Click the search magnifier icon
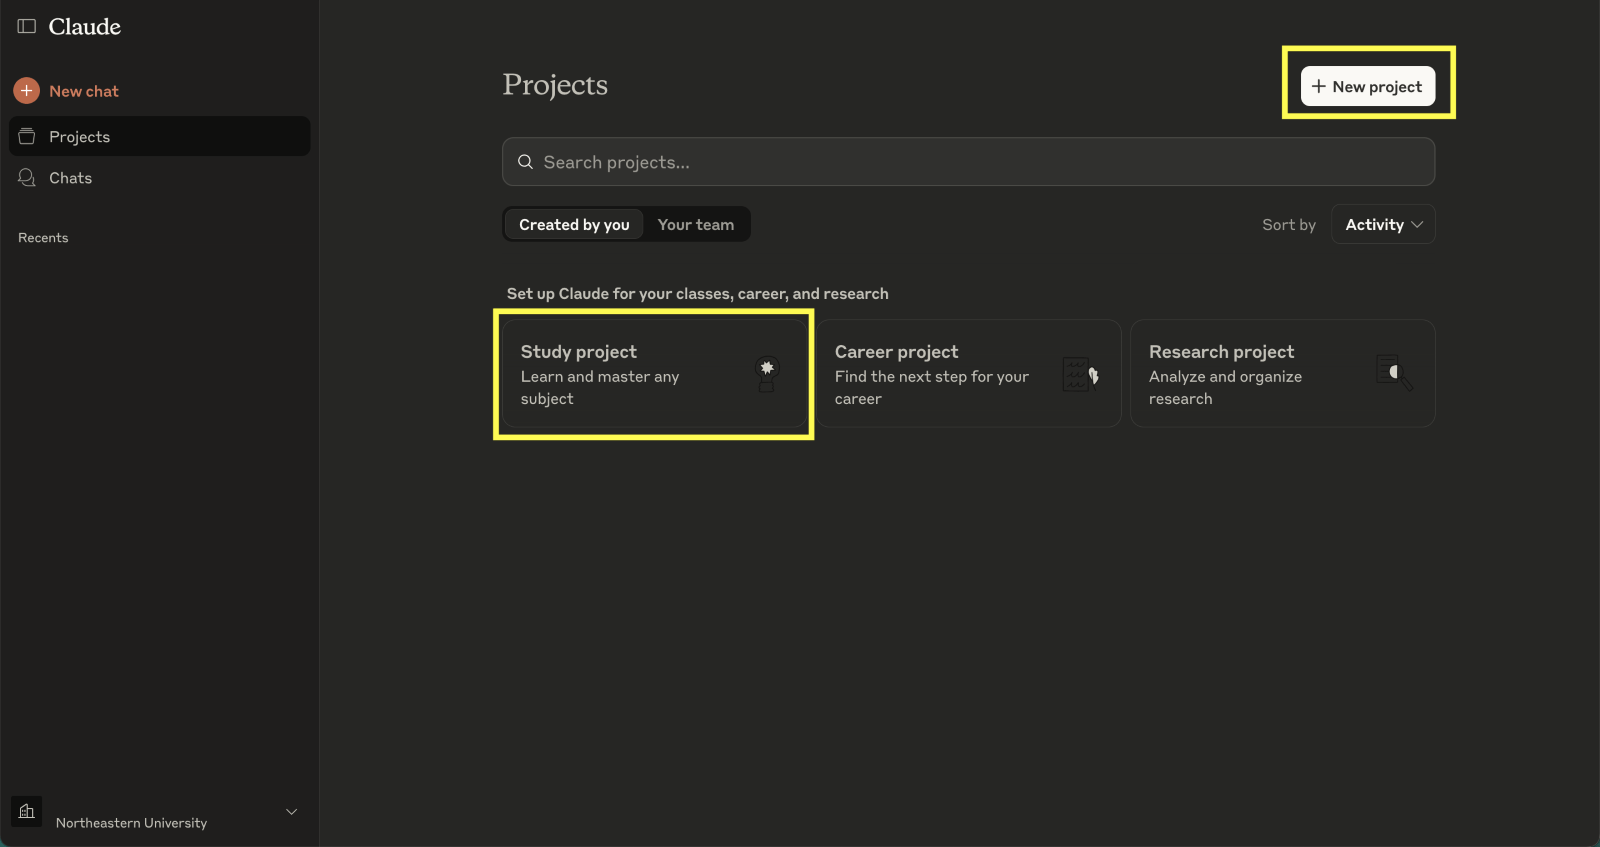This screenshot has width=1600, height=847. point(525,162)
